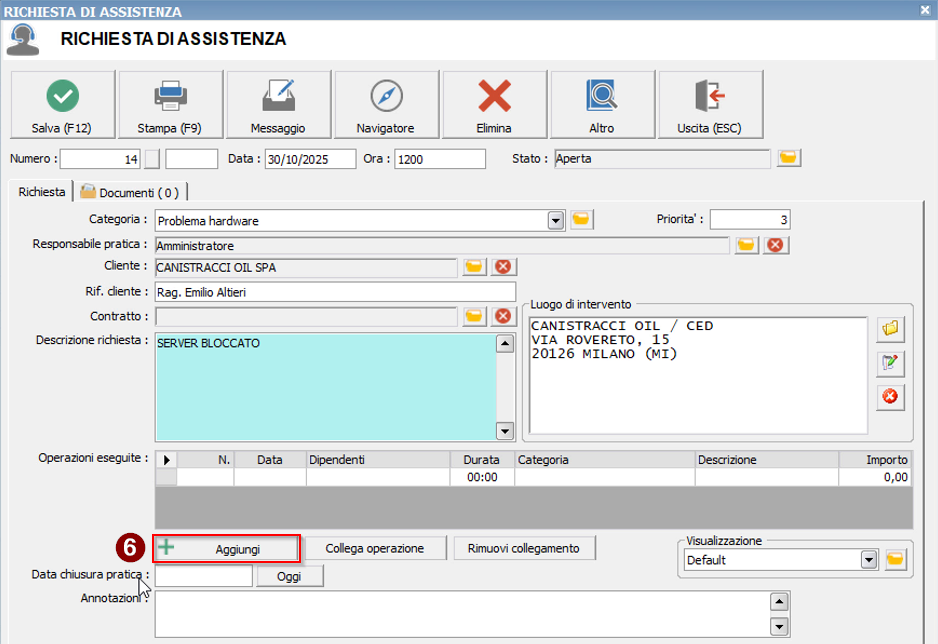Delete the request with Elimina
938x644 pixels.
(494, 105)
